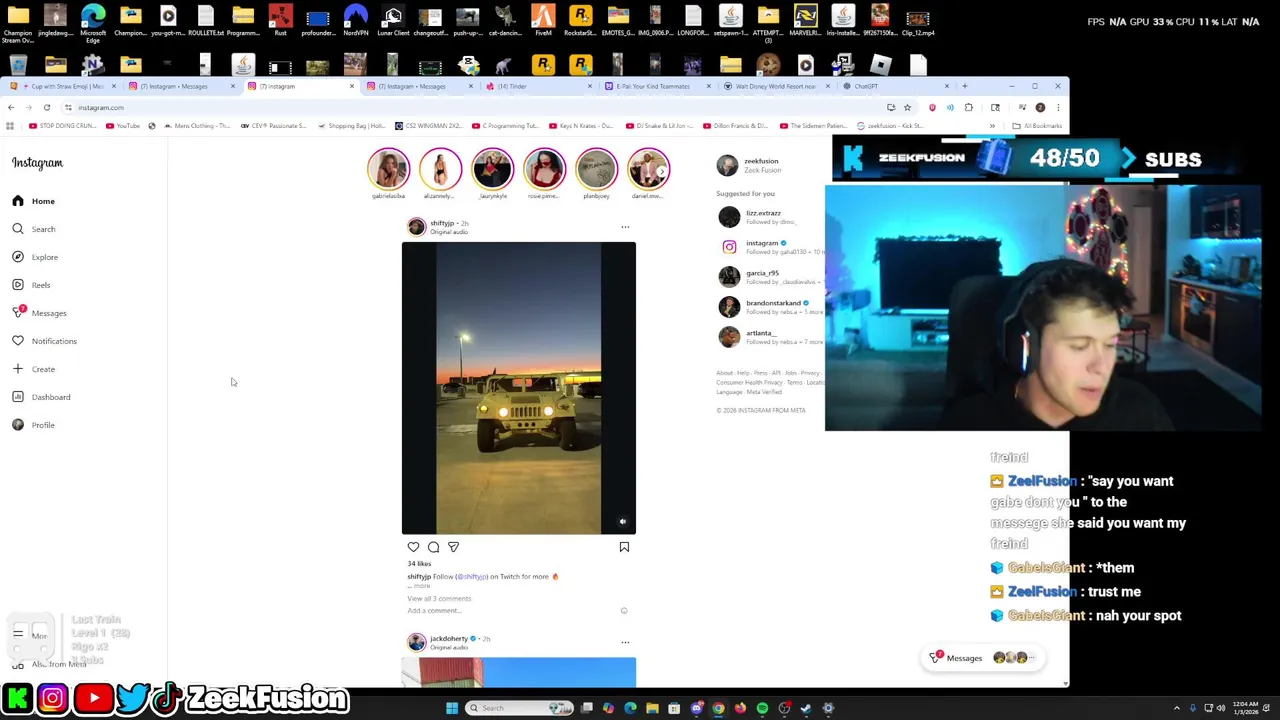Show more bookmarks via the overflow chevron
Viewport: 1280px width, 720px height.
click(x=992, y=126)
